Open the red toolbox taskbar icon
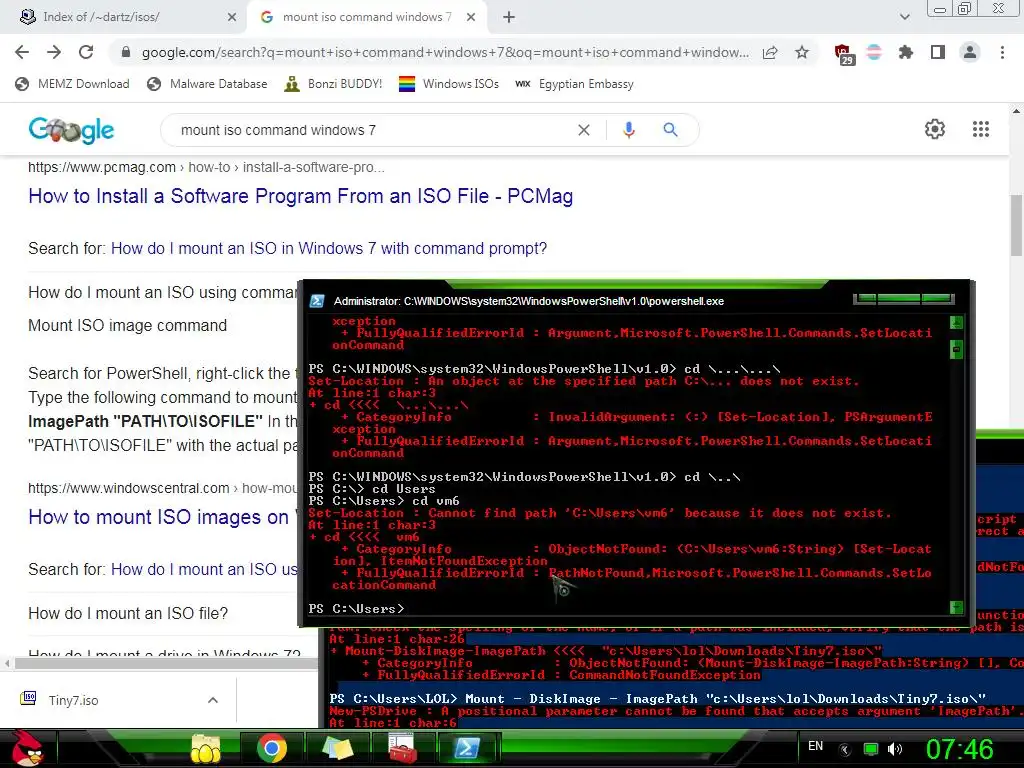 (x=402, y=748)
